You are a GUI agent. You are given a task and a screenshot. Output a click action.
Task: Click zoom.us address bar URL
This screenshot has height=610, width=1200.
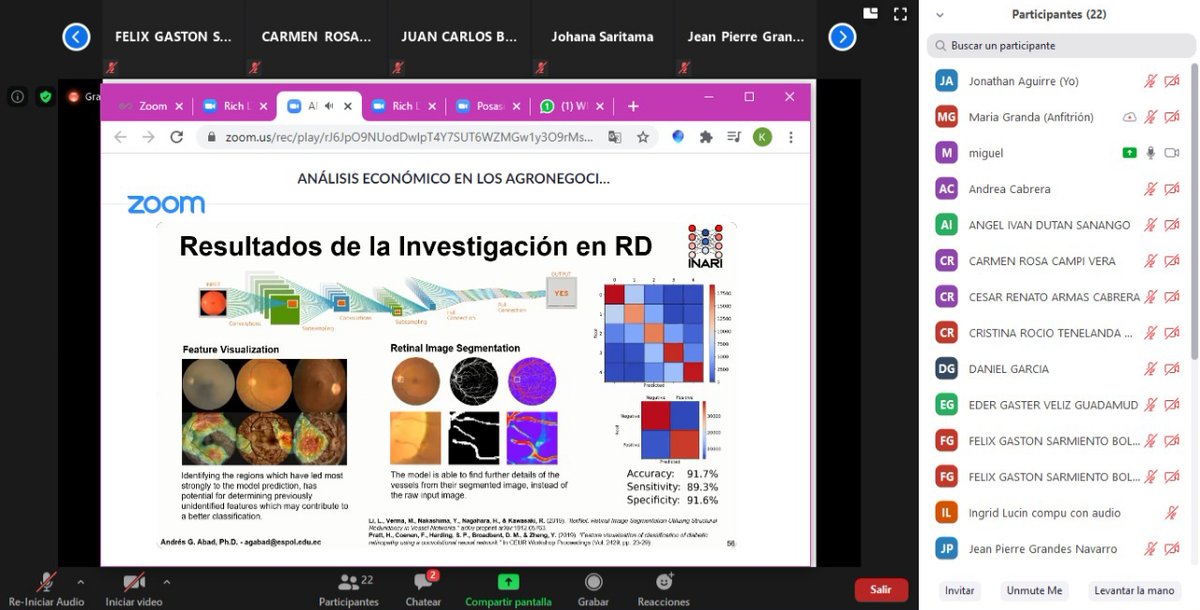pyautogui.click(x=409, y=137)
